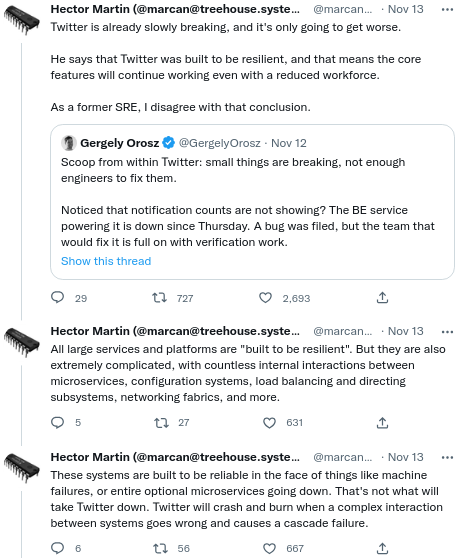Screen dimensions: 457x558
Task: Retweet the tweet with 56 retweets
Action: 160,548
